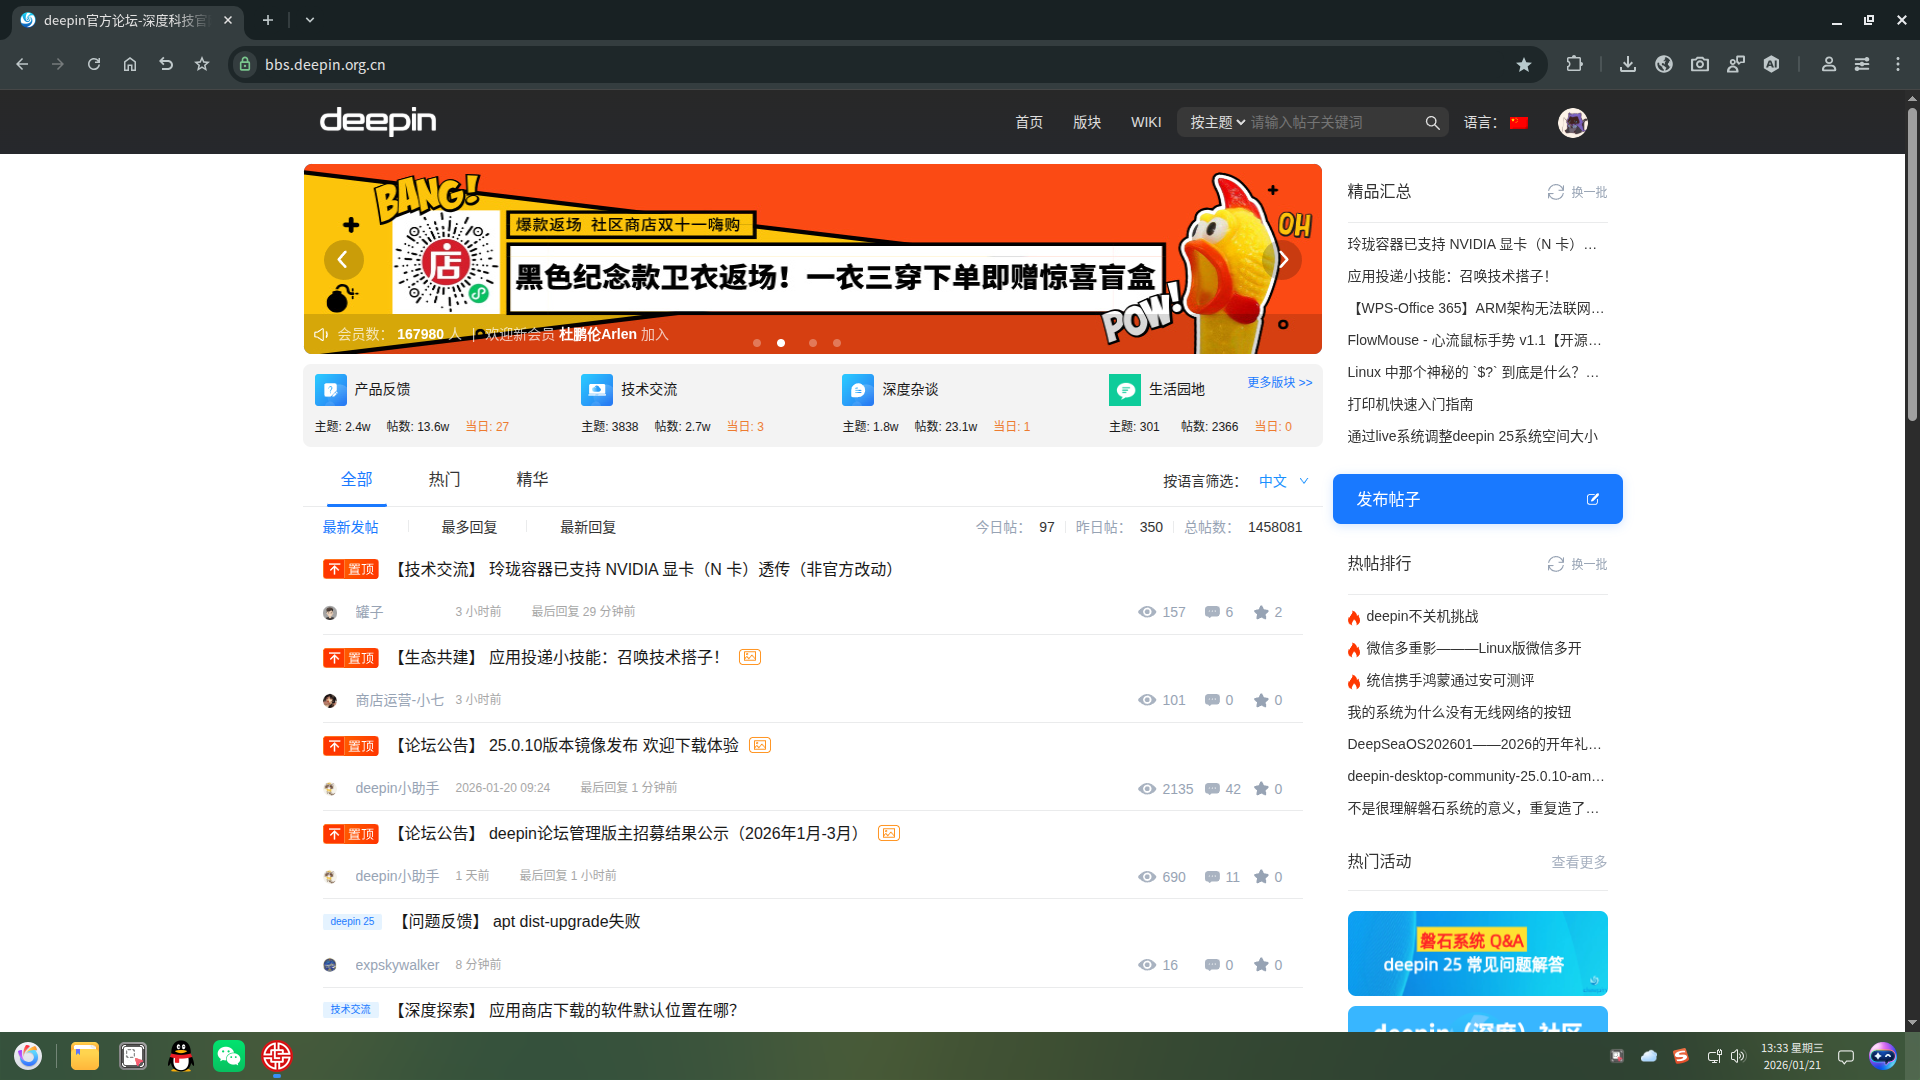The image size is (1920, 1080).
Task: Switch to the 热门 tab
Action: (x=444, y=480)
